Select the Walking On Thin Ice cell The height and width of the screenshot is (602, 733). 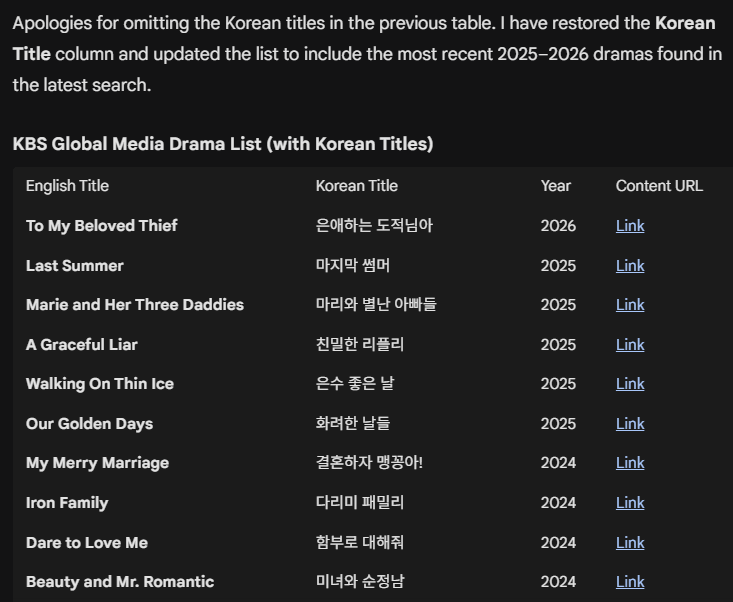100,384
